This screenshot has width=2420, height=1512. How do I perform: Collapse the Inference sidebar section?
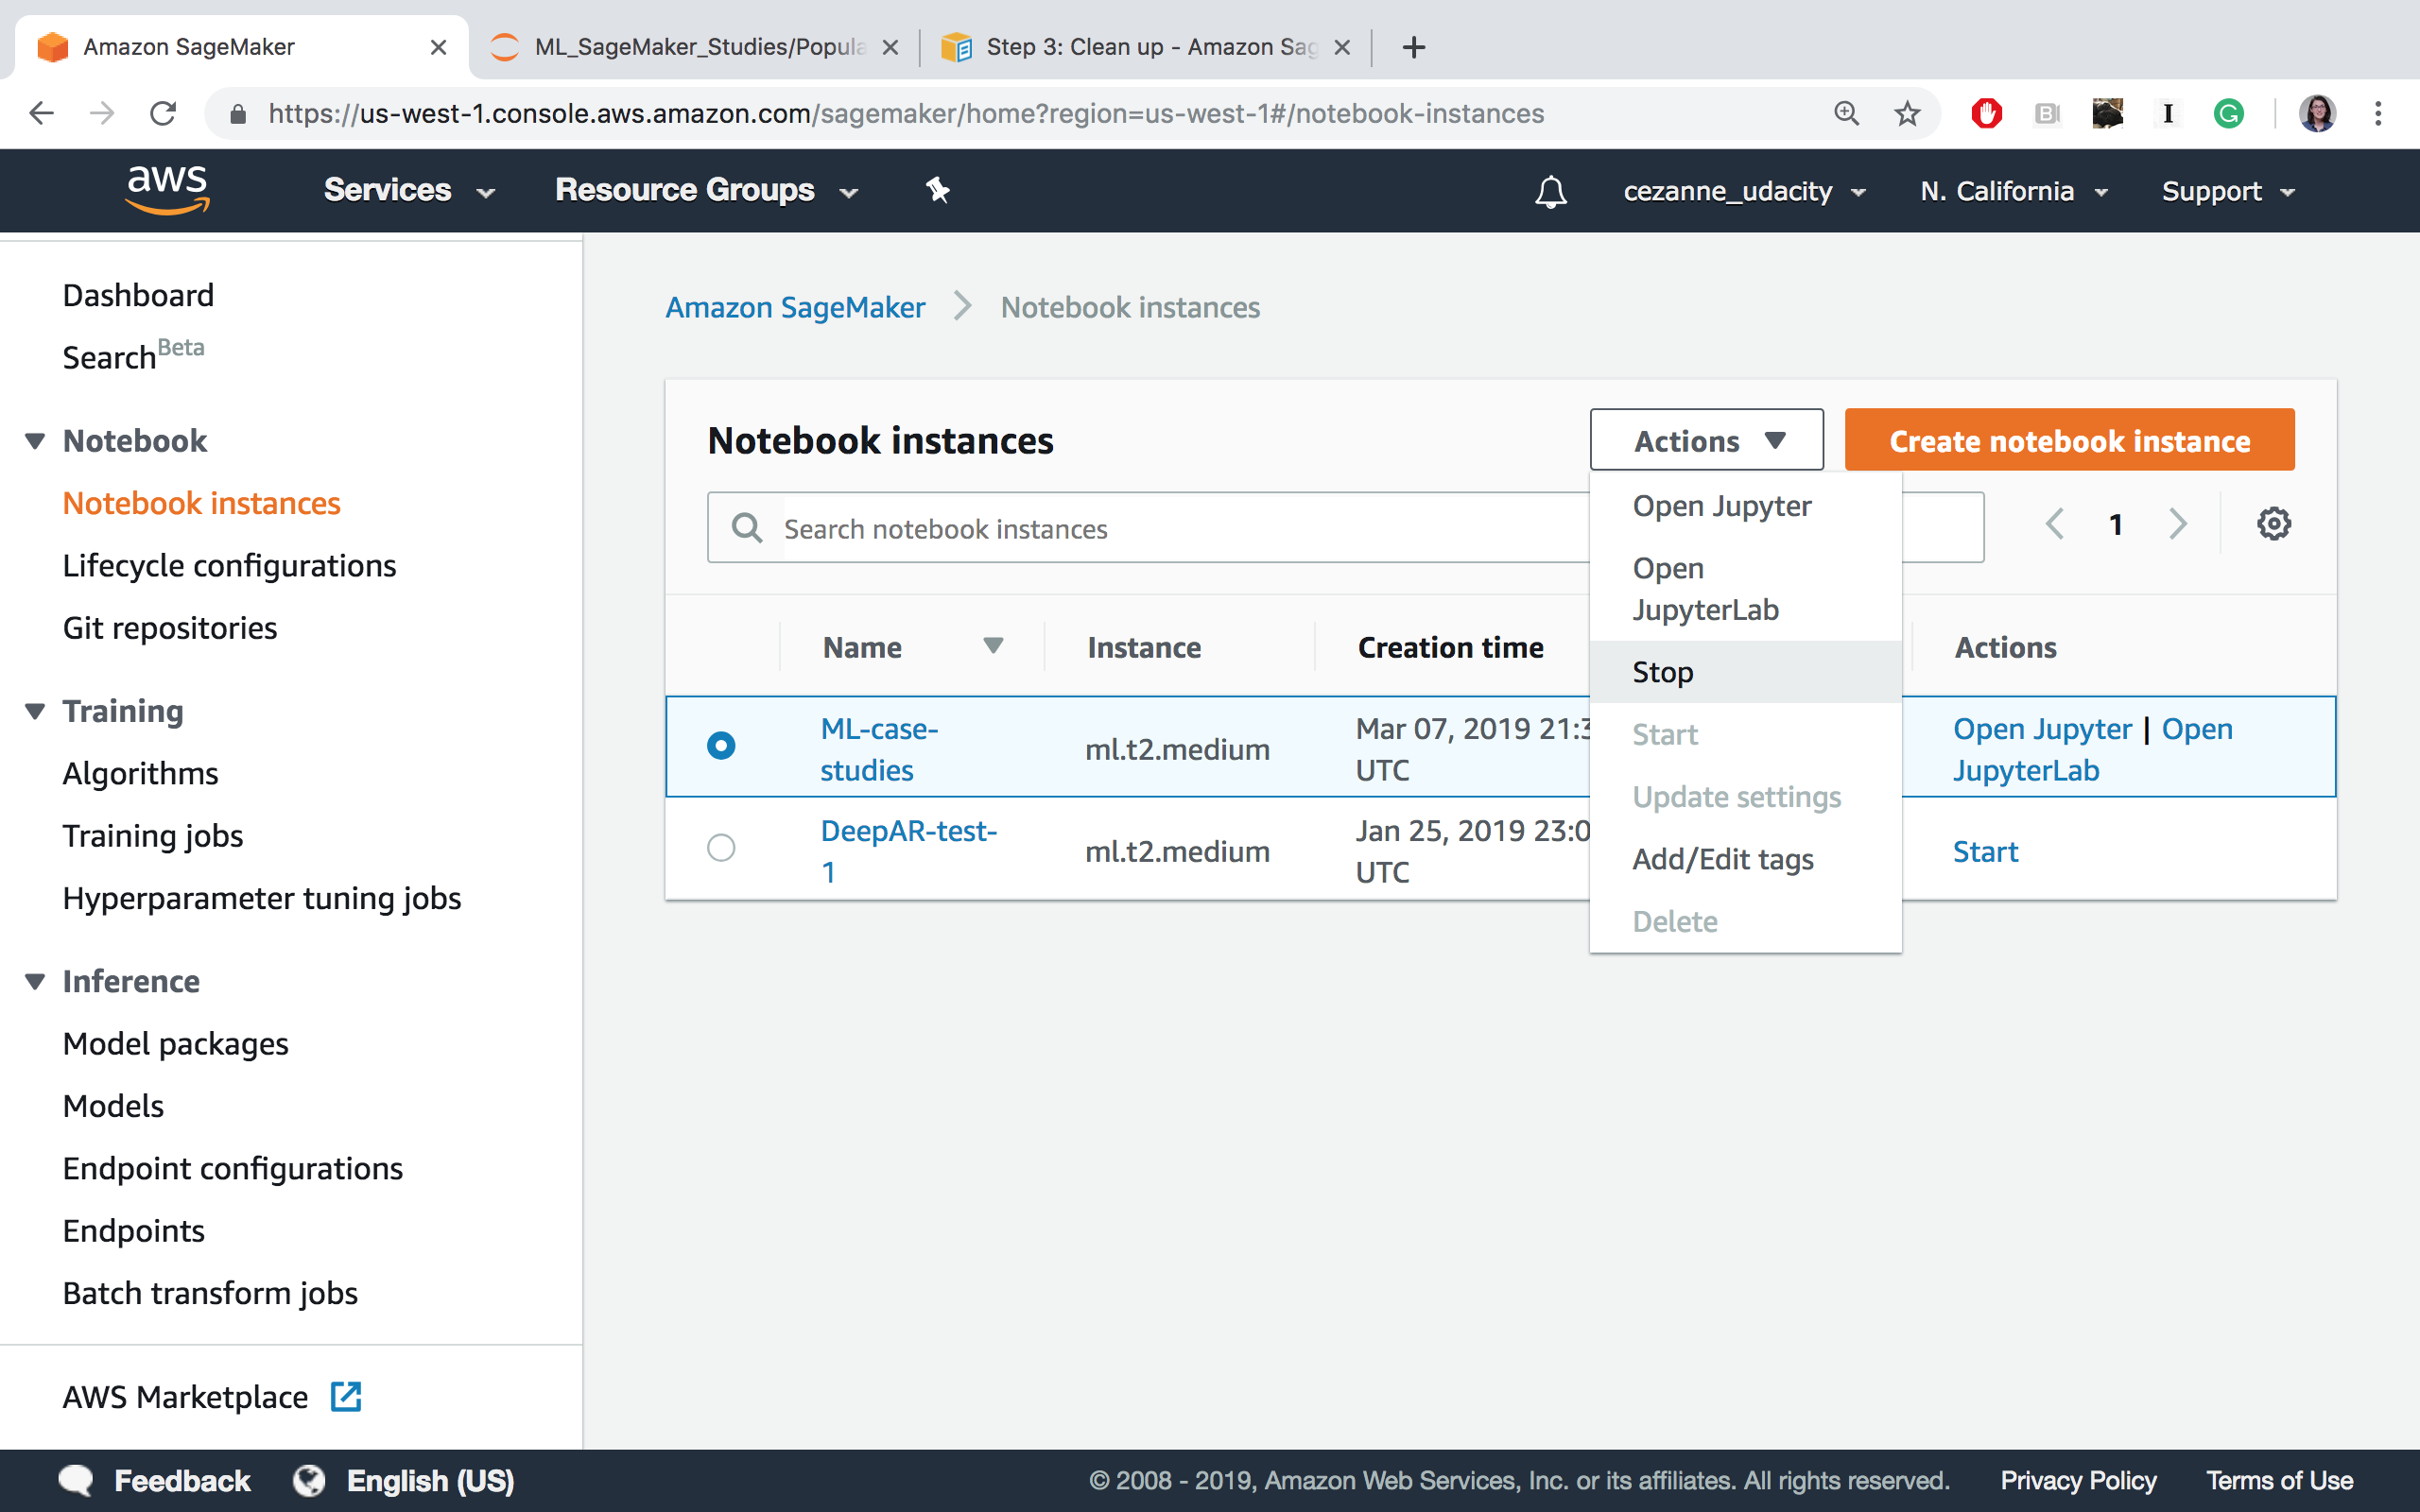(35, 981)
